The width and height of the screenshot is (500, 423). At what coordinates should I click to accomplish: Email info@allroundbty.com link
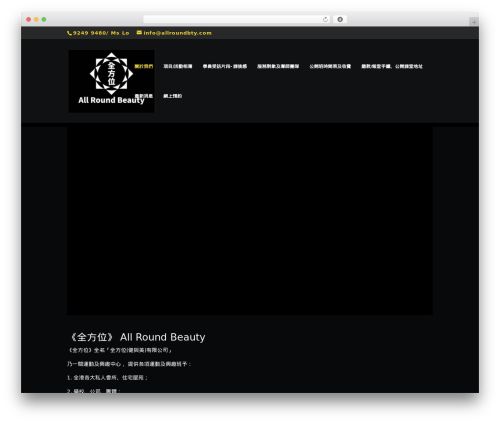click(x=177, y=33)
